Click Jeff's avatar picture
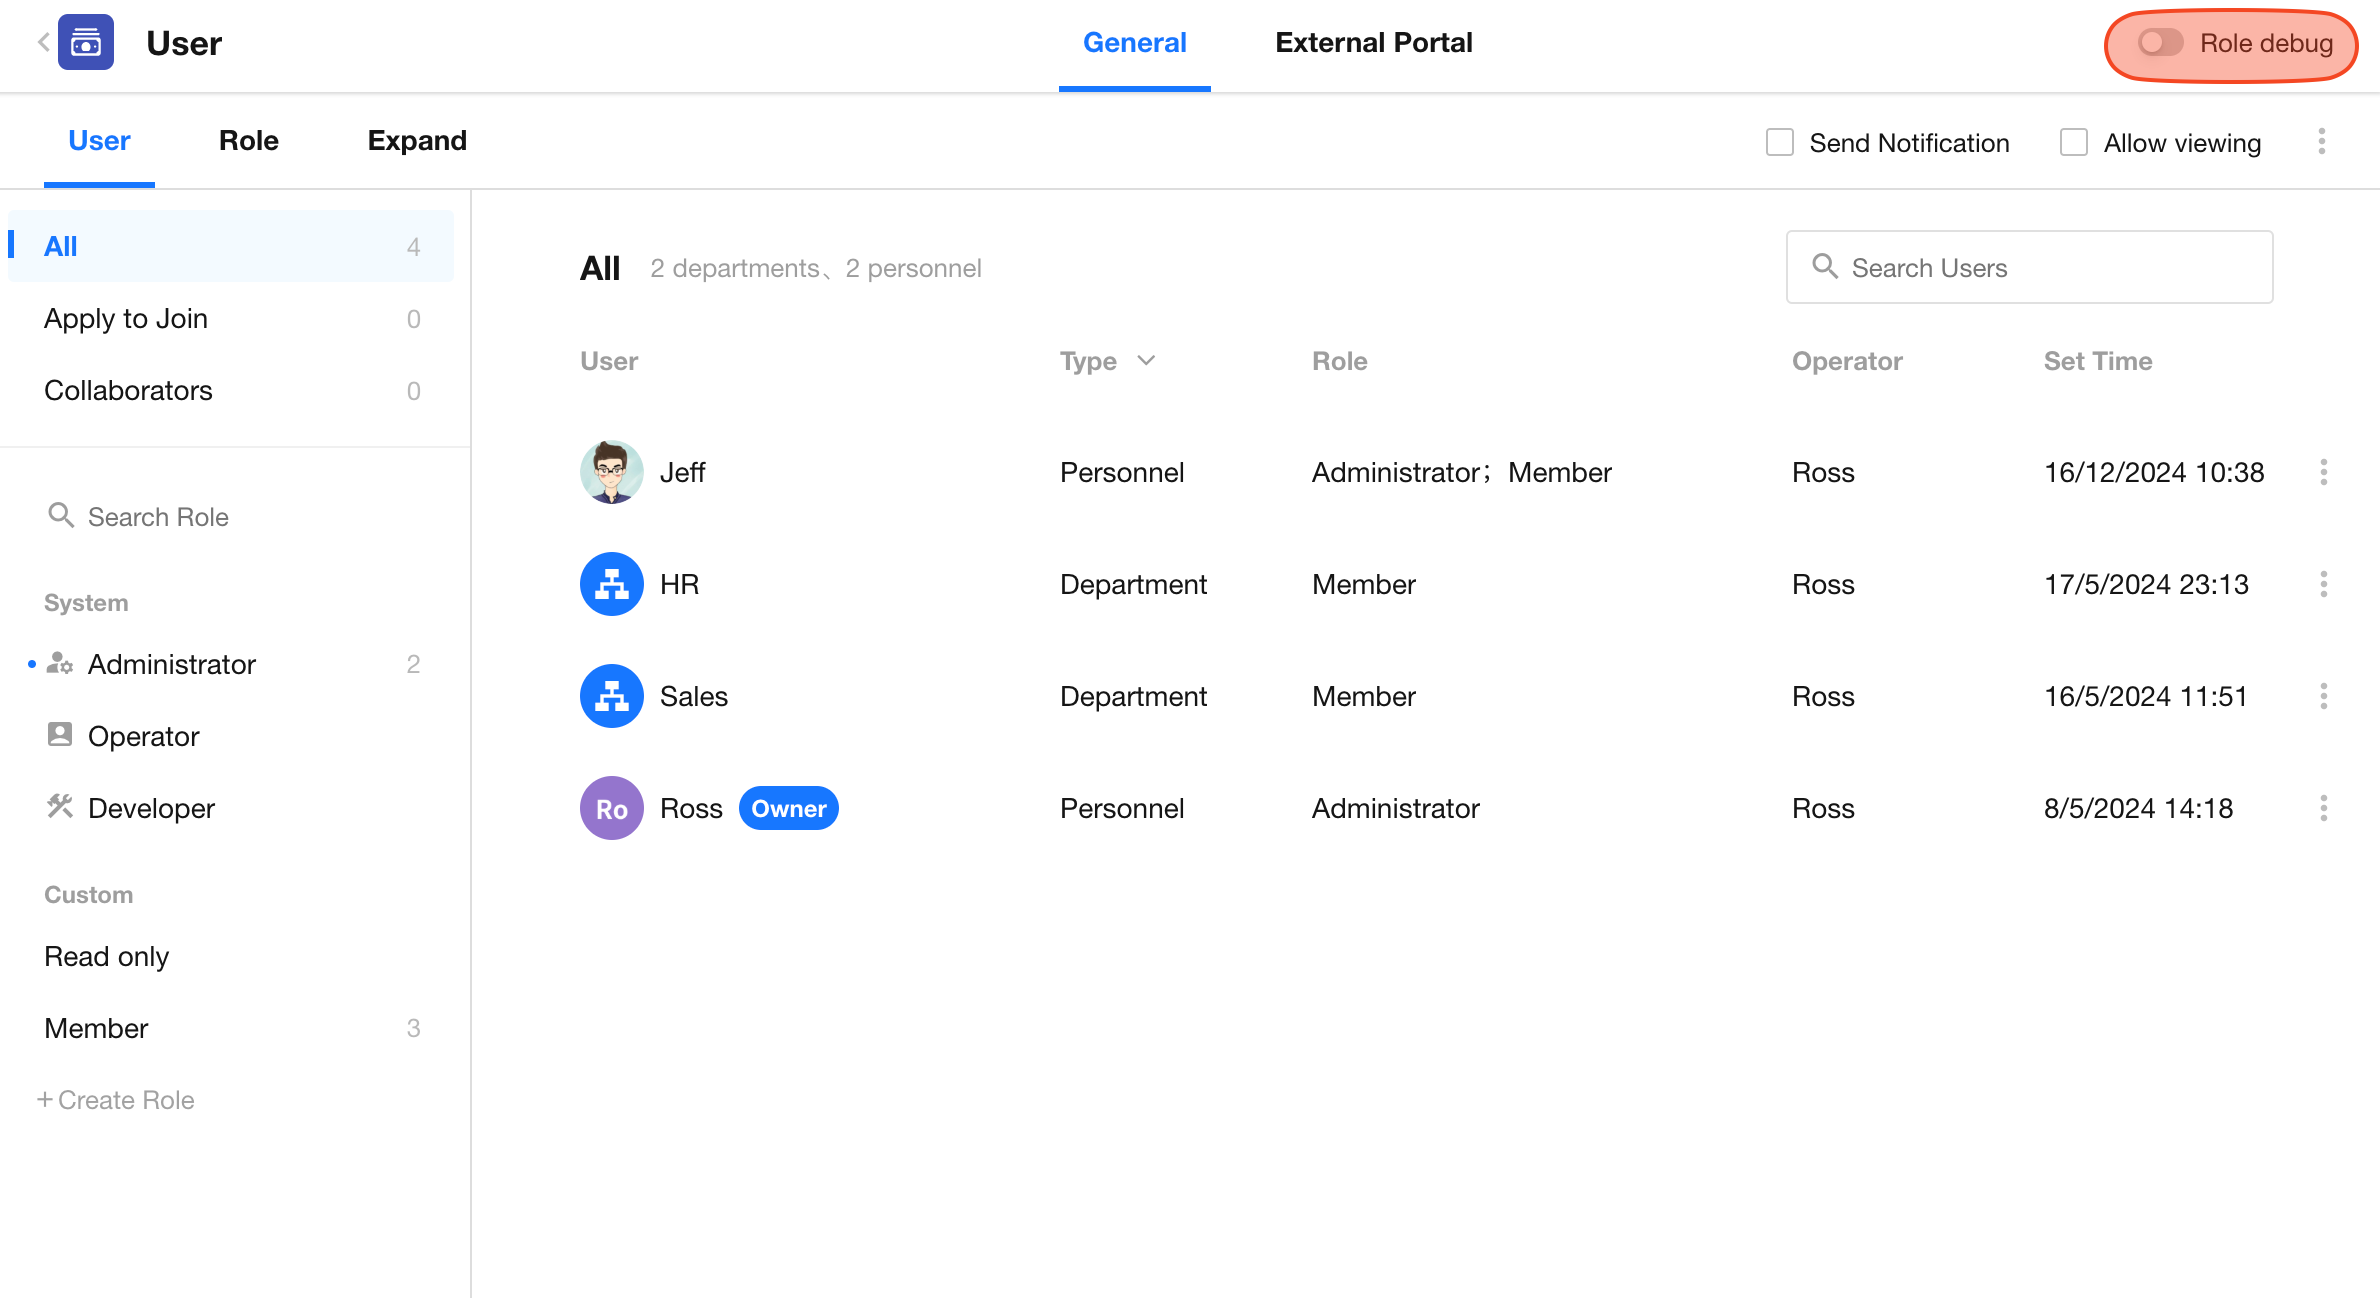 tap(611, 472)
